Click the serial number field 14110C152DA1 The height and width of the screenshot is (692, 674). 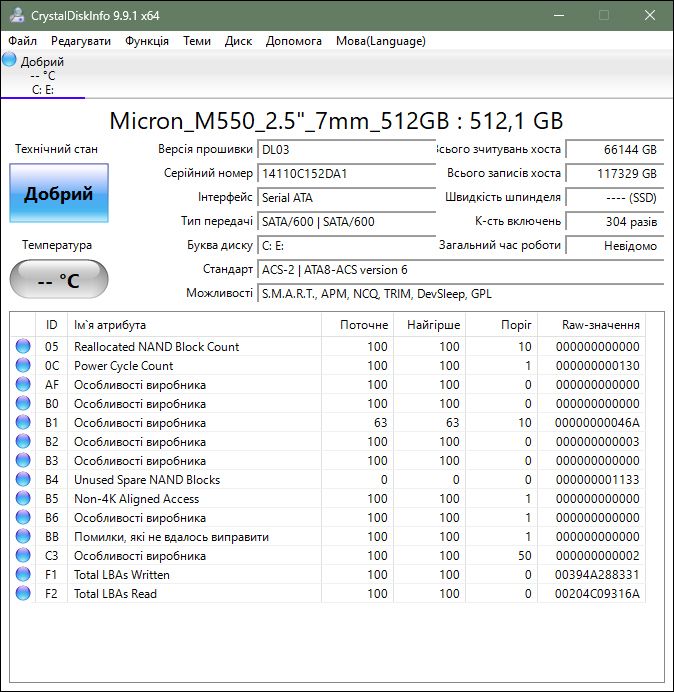(346, 173)
